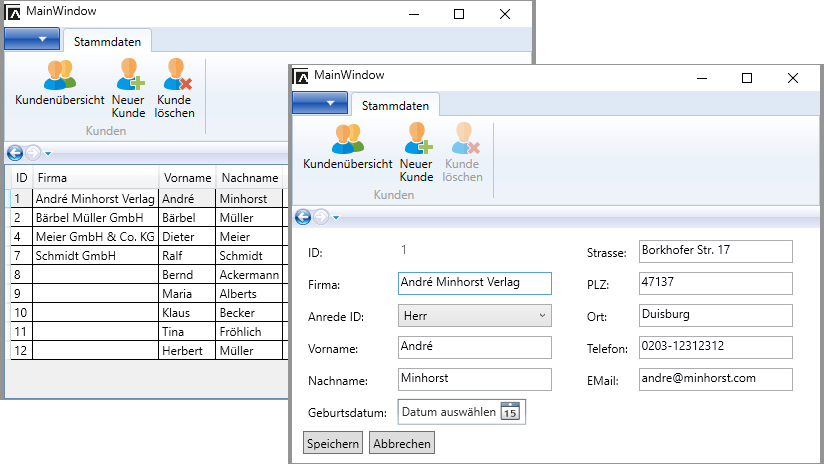Screen dimensions: 824x464
Task: Expand the Anrede ID combo box
Action: (542, 316)
